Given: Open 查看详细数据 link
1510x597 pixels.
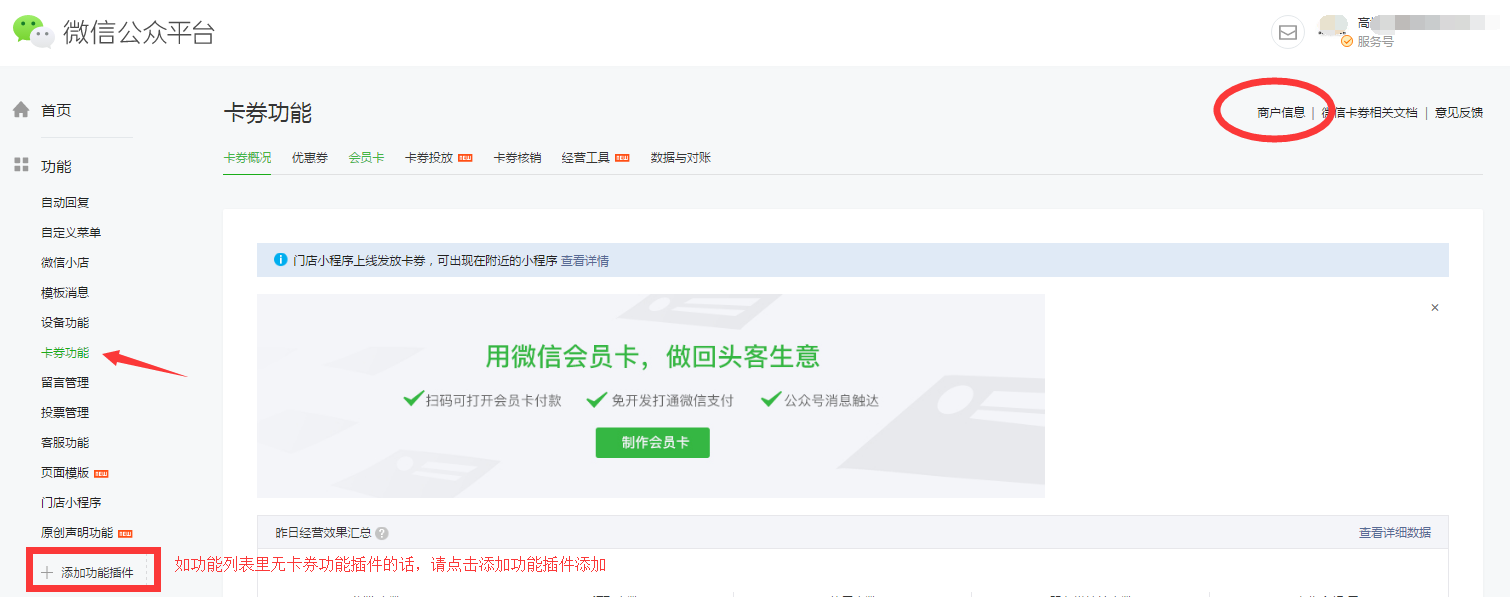Looking at the screenshot, I should click(x=1394, y=533).
